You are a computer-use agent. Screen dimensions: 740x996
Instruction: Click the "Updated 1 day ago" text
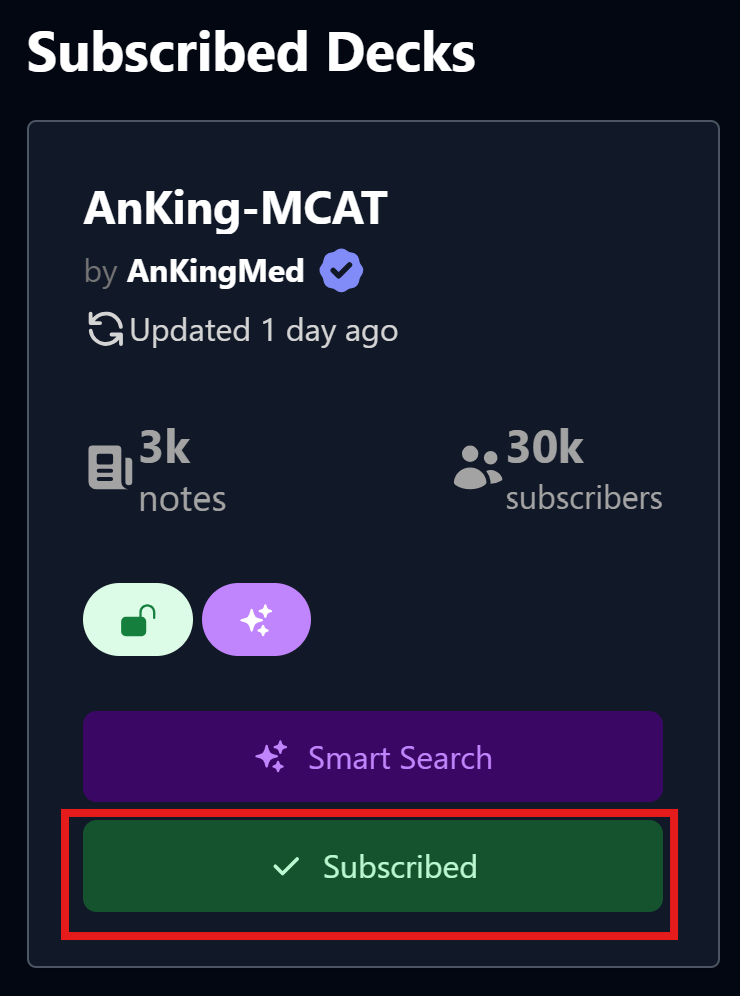[264, 330]
